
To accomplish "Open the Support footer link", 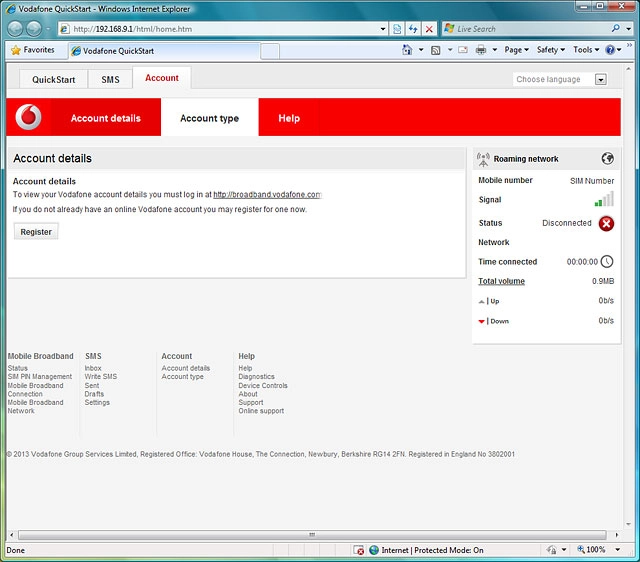I will click(251, 402).
